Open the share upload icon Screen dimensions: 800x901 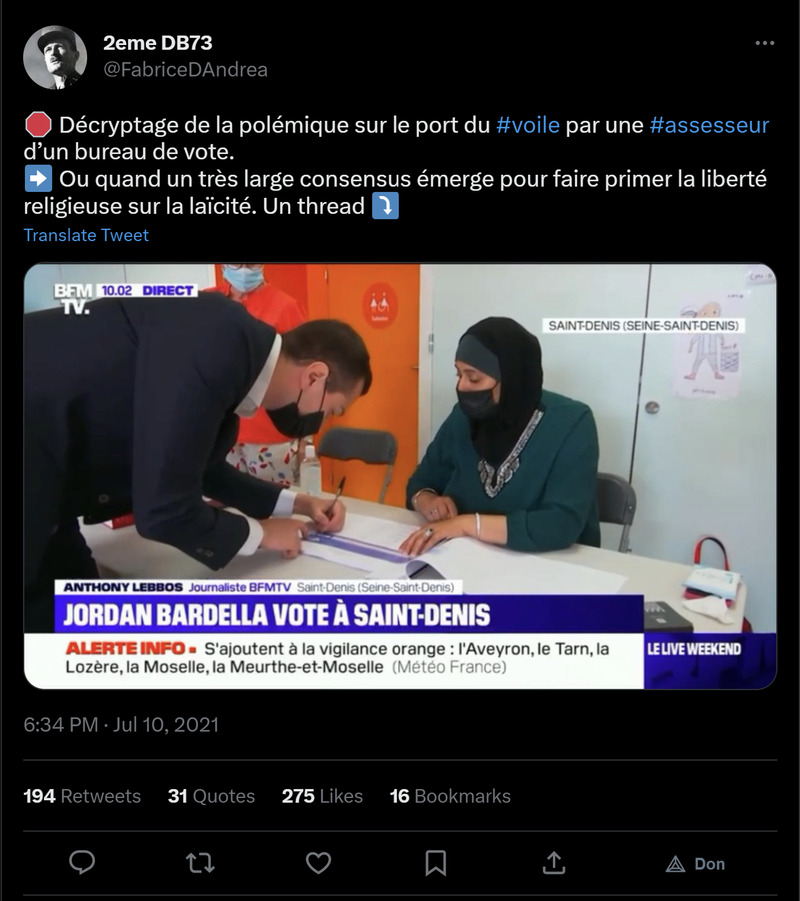[554, 863]
